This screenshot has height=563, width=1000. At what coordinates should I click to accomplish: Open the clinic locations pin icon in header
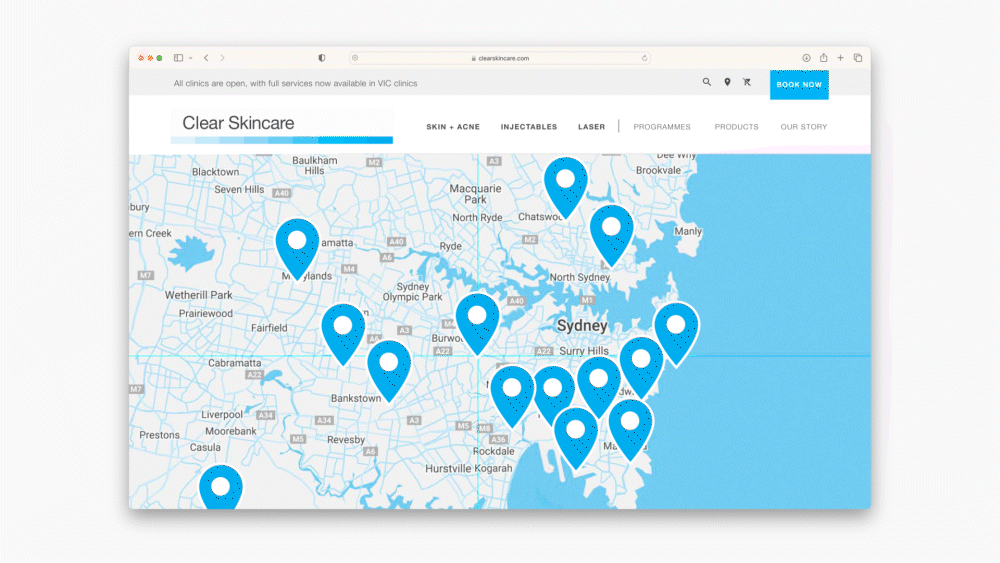point(727,82)
